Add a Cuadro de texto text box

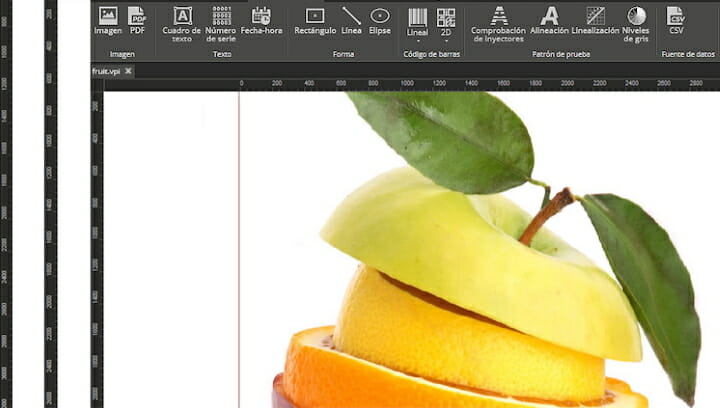[x=182, y=24]
